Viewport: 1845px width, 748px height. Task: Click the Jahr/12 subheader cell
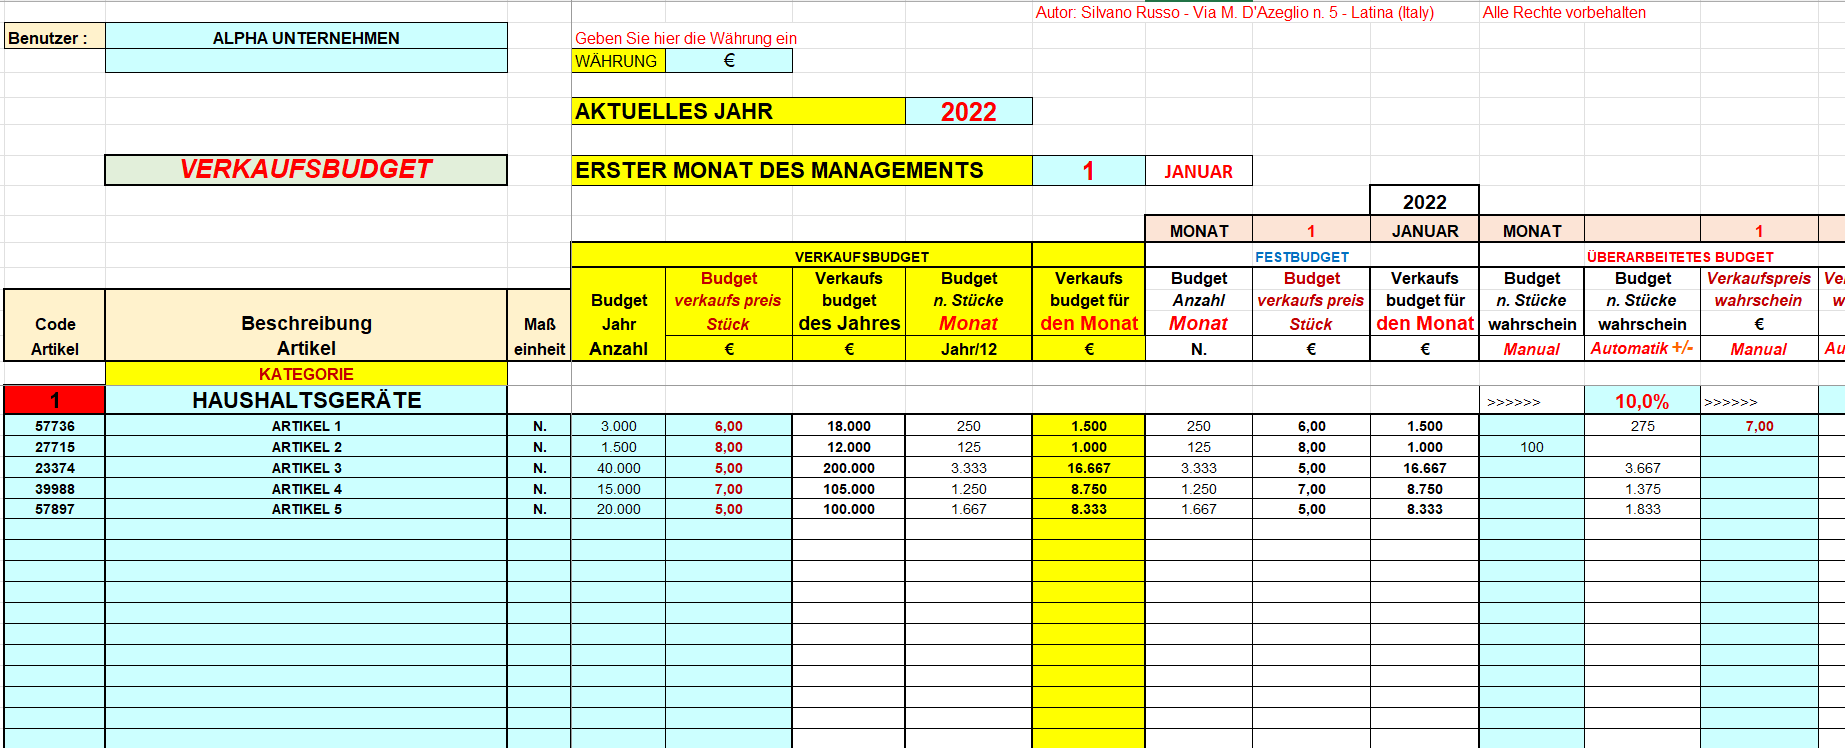coord(968,349)
